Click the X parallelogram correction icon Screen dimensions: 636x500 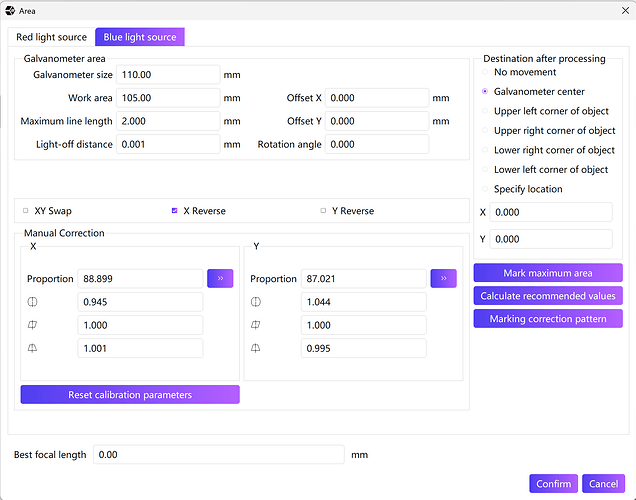click(32, 325)
